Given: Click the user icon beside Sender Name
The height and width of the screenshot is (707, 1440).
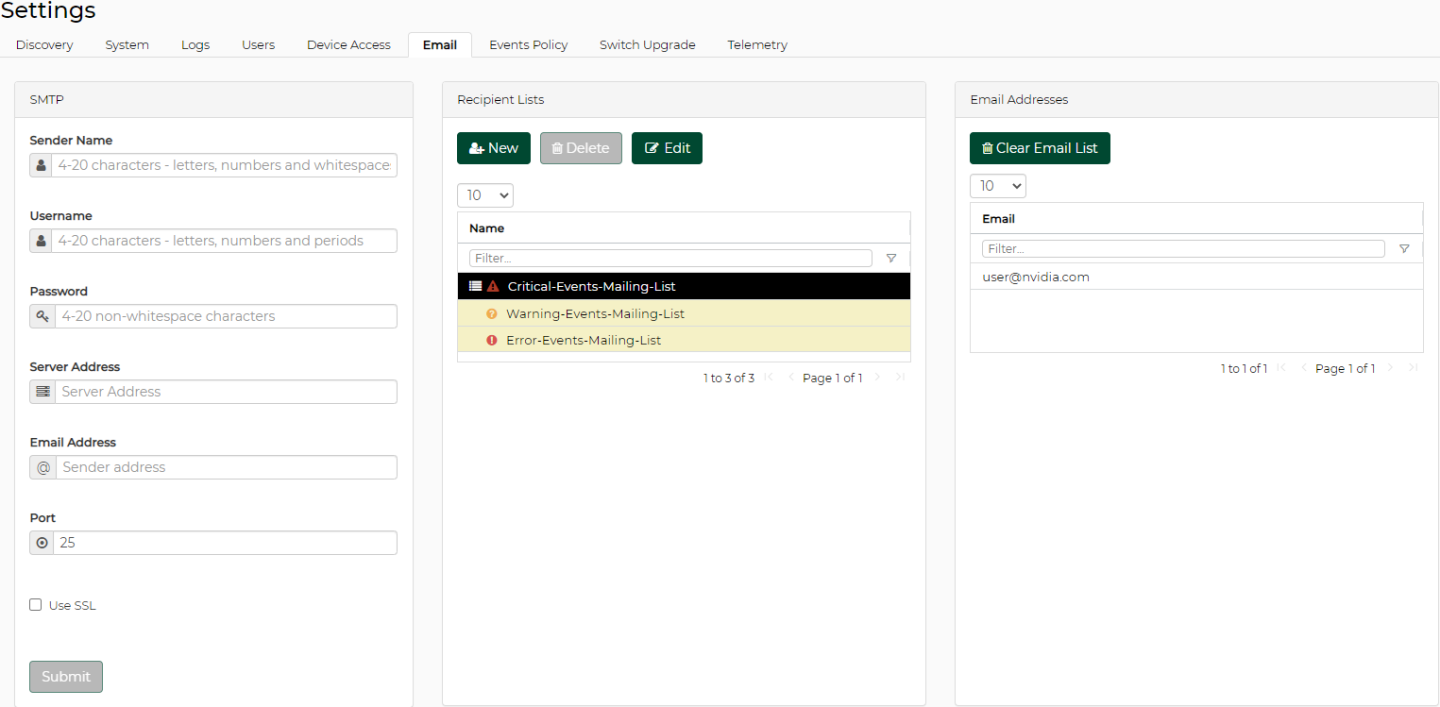Looking at the screenshot, I should coord(41,165).
